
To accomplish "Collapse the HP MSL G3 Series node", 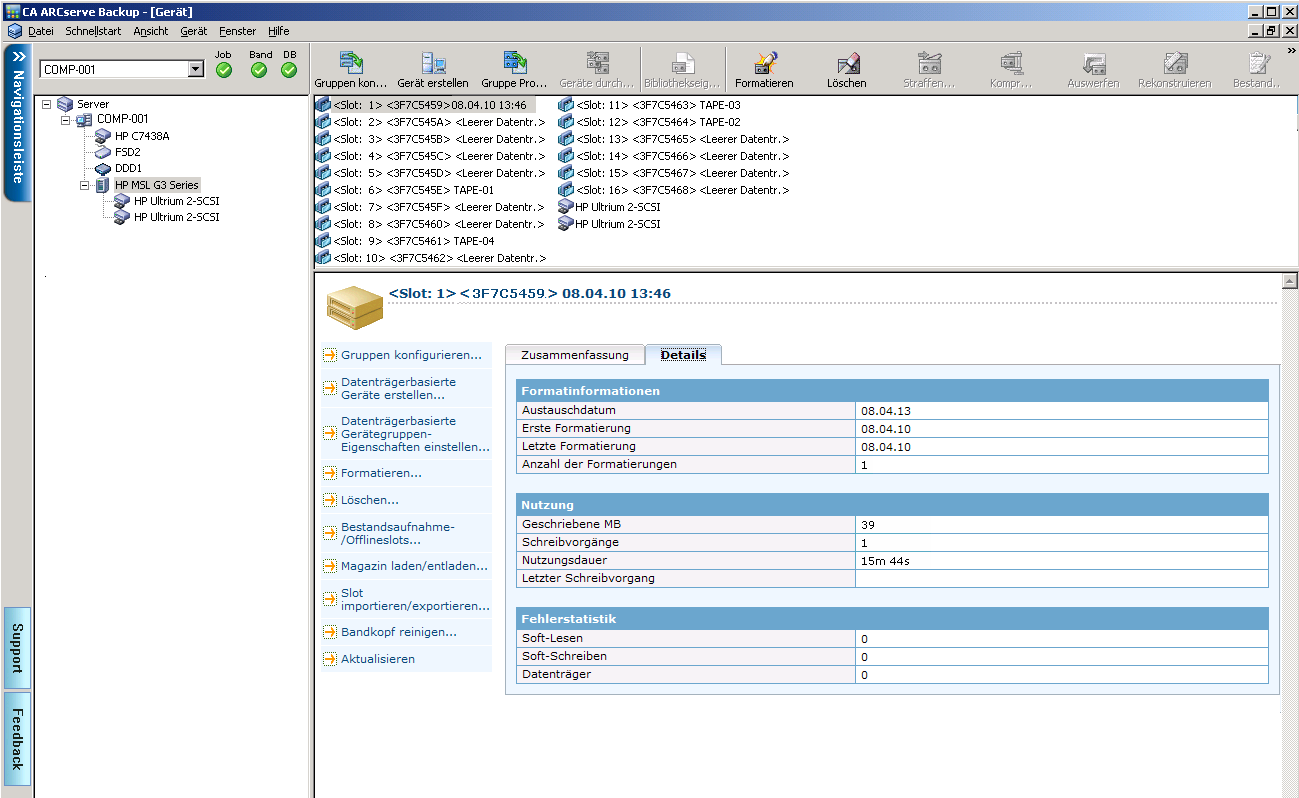I will tap(85, 185).
